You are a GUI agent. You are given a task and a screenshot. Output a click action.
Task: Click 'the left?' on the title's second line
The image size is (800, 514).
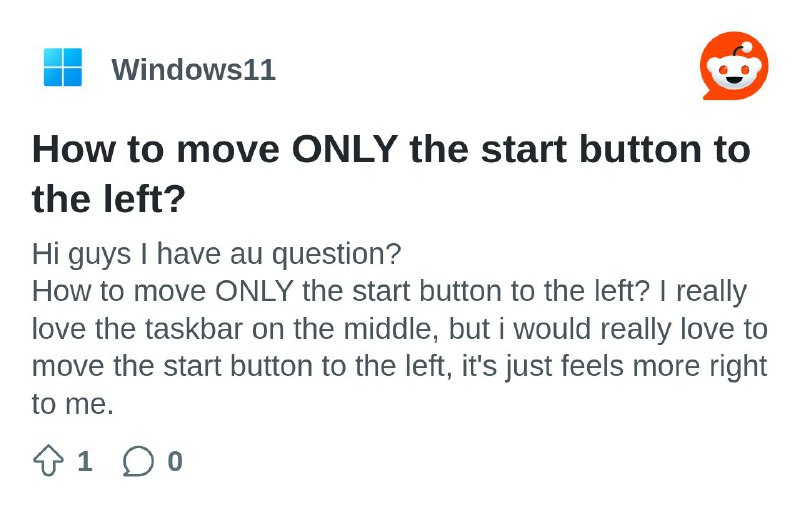tap(108, 199)
